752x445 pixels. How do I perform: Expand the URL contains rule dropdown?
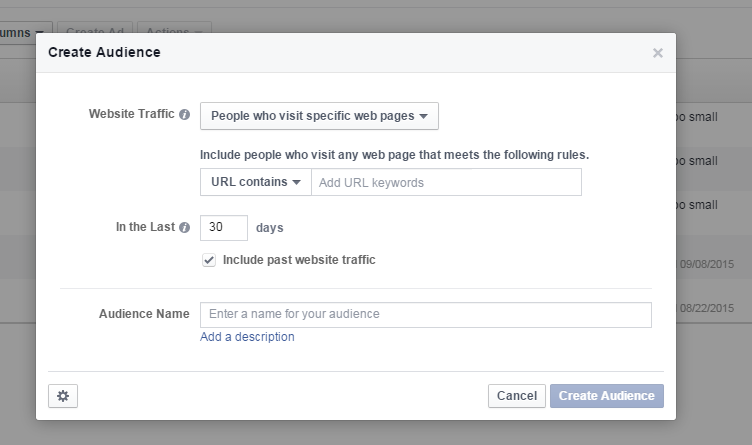click(256, 182)
